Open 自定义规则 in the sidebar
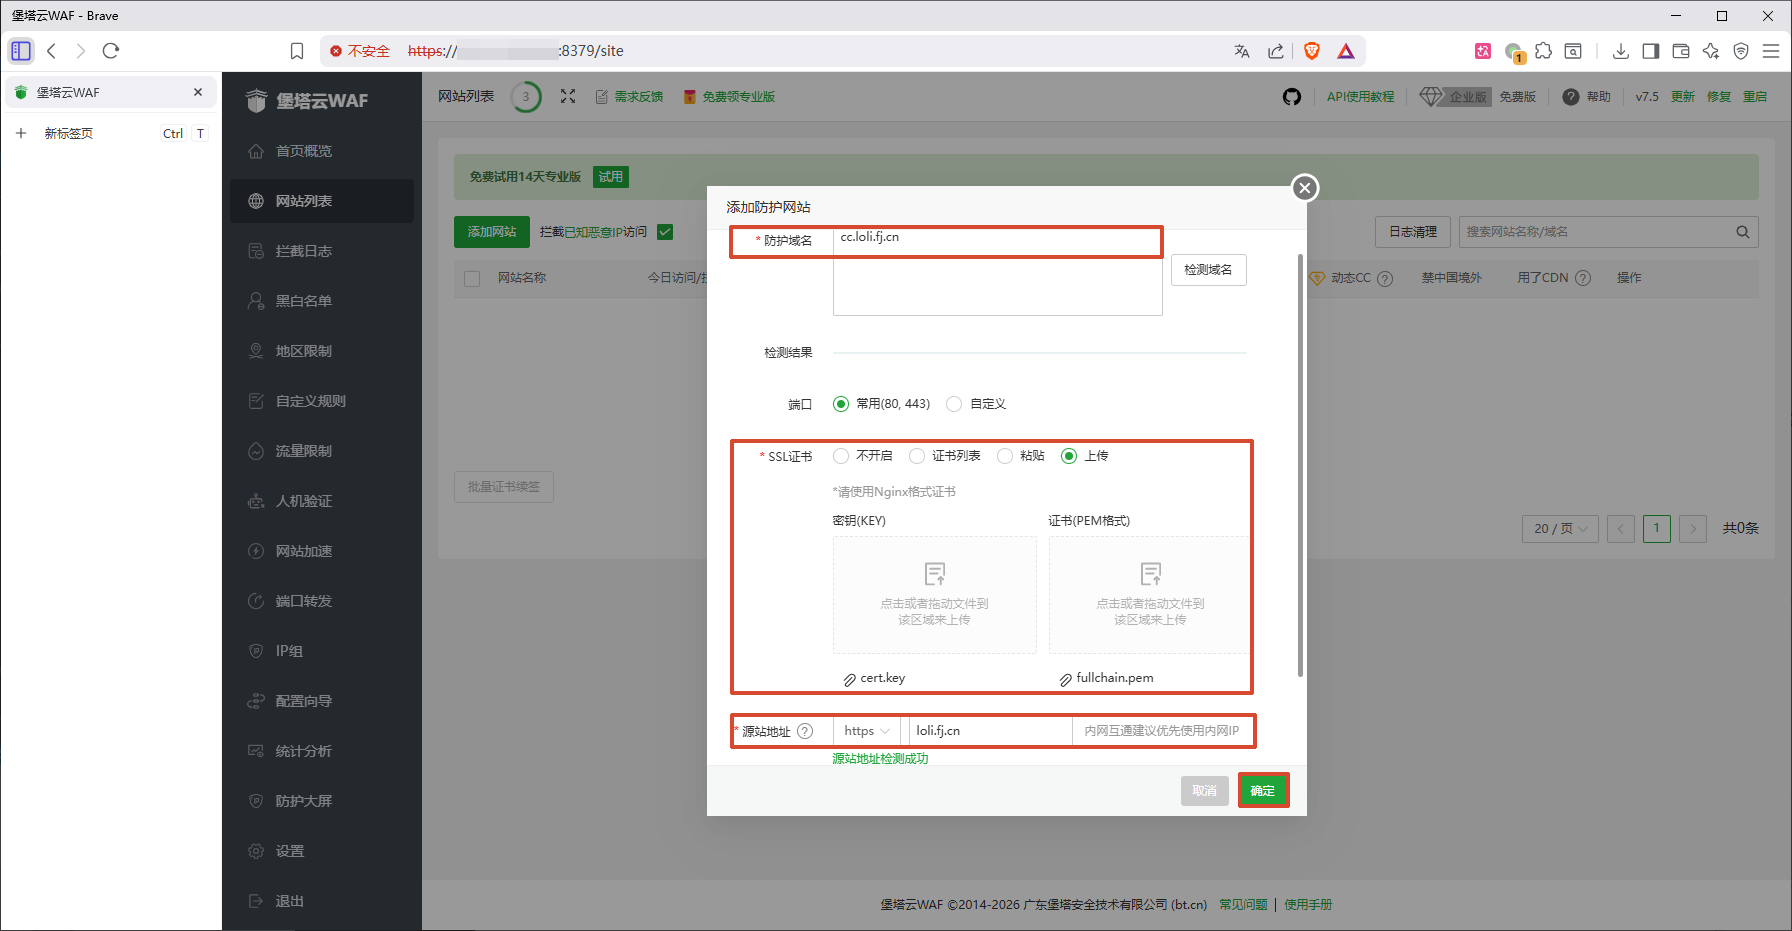Screen dimensions: 1792x931 [x=322, y=401]
